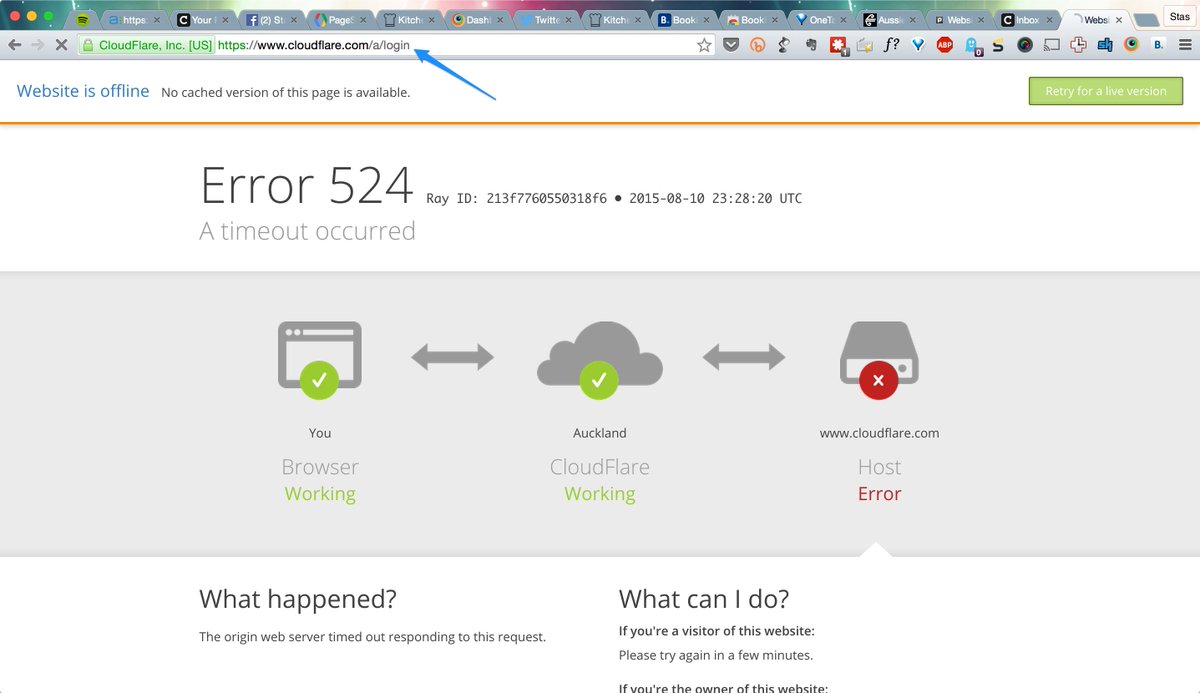The image size is (1200, 693).
Task: Click the red cross extension icon
Action: tap(1078, 44)
